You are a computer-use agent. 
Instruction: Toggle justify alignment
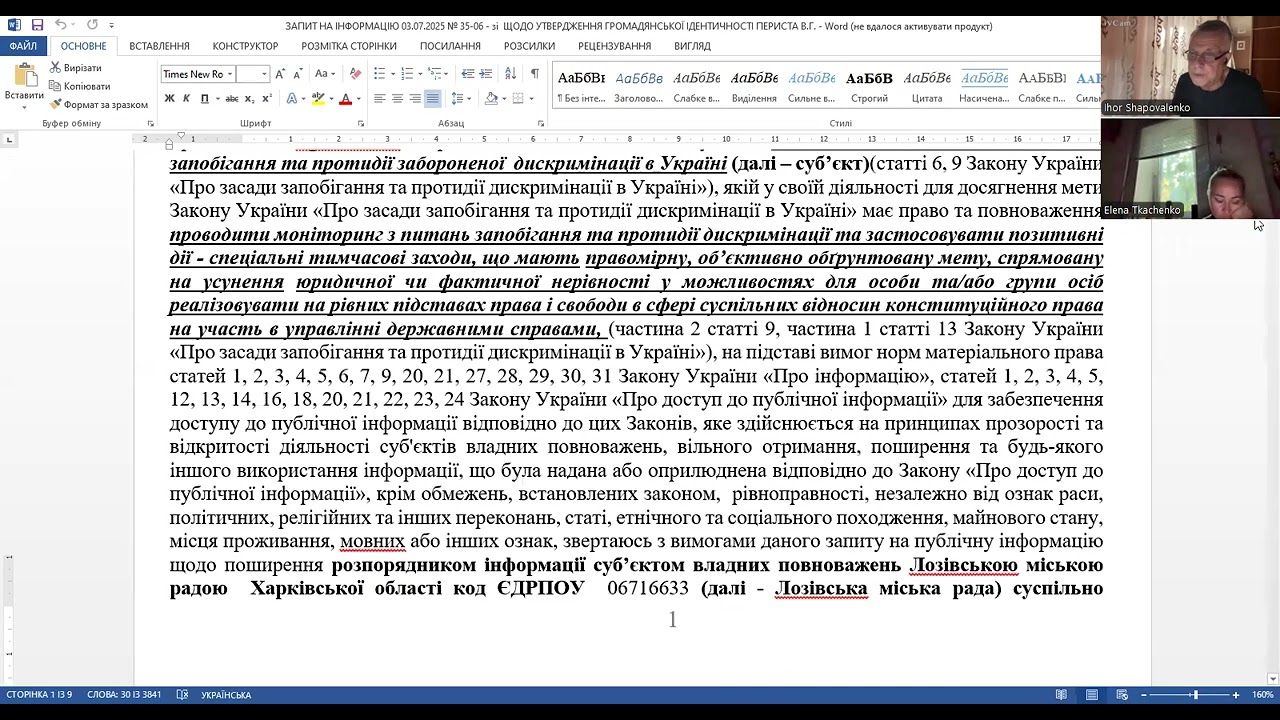pyautogui.click(x=432, y=98)
